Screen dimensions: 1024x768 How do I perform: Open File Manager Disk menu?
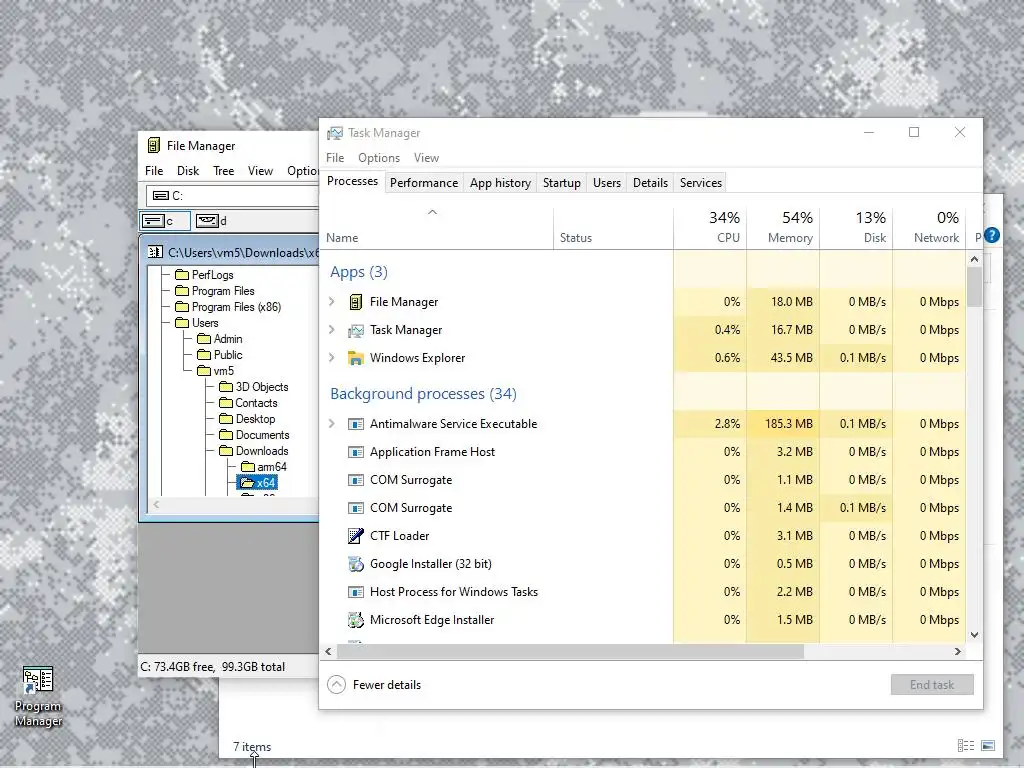click(x=188, y=170)
